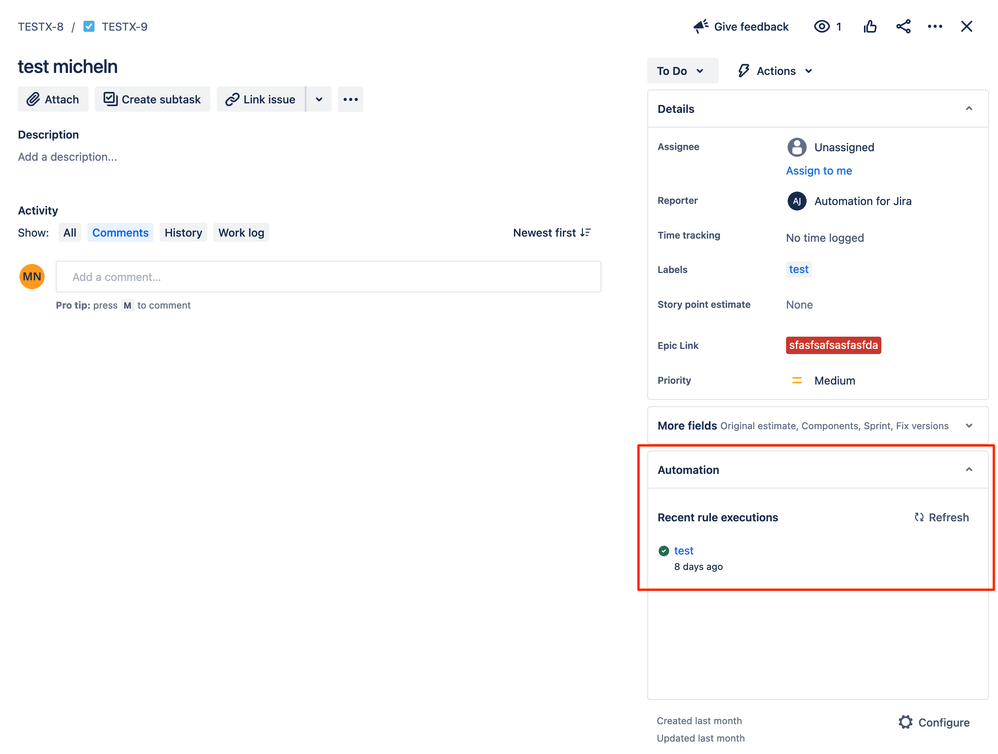Click the Add a comment field

[328, 276]
